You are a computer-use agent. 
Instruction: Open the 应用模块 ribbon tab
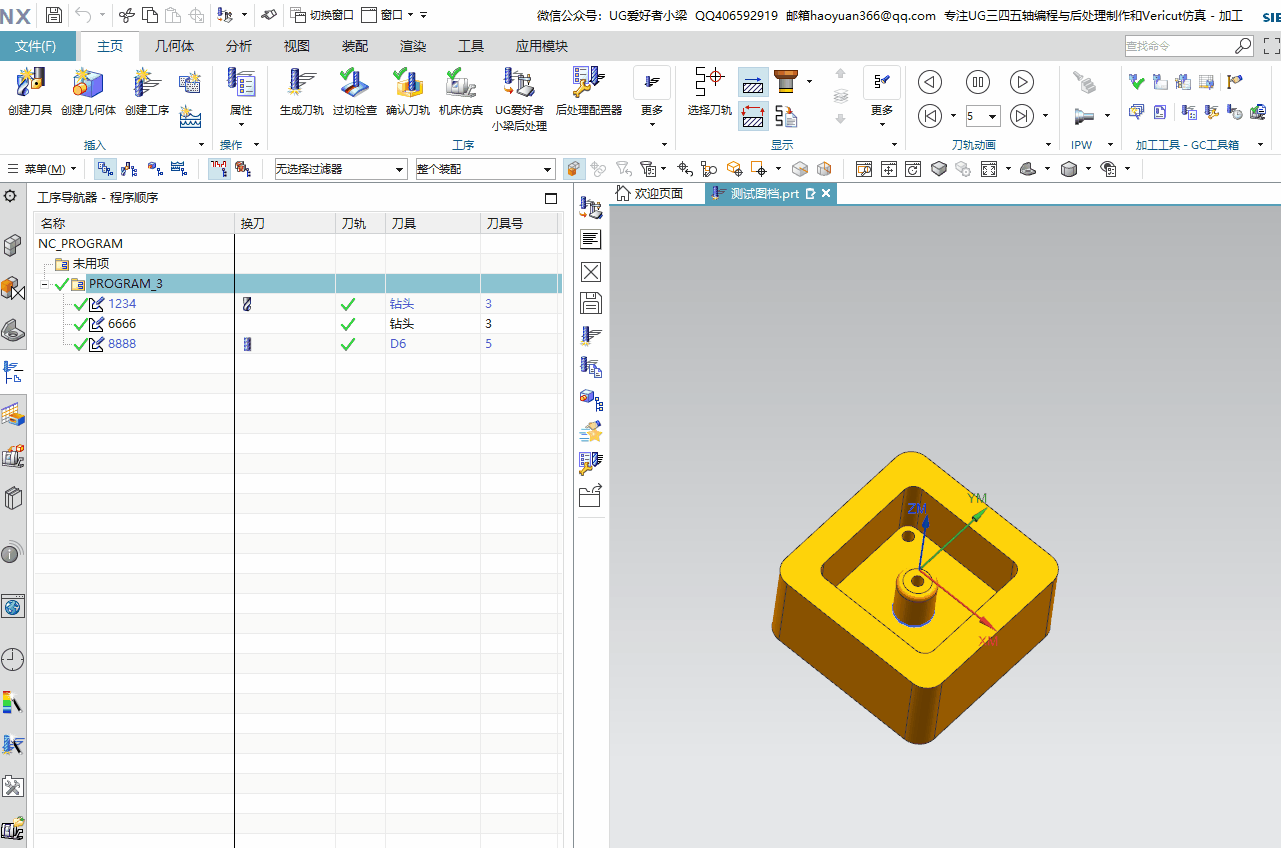541,46
